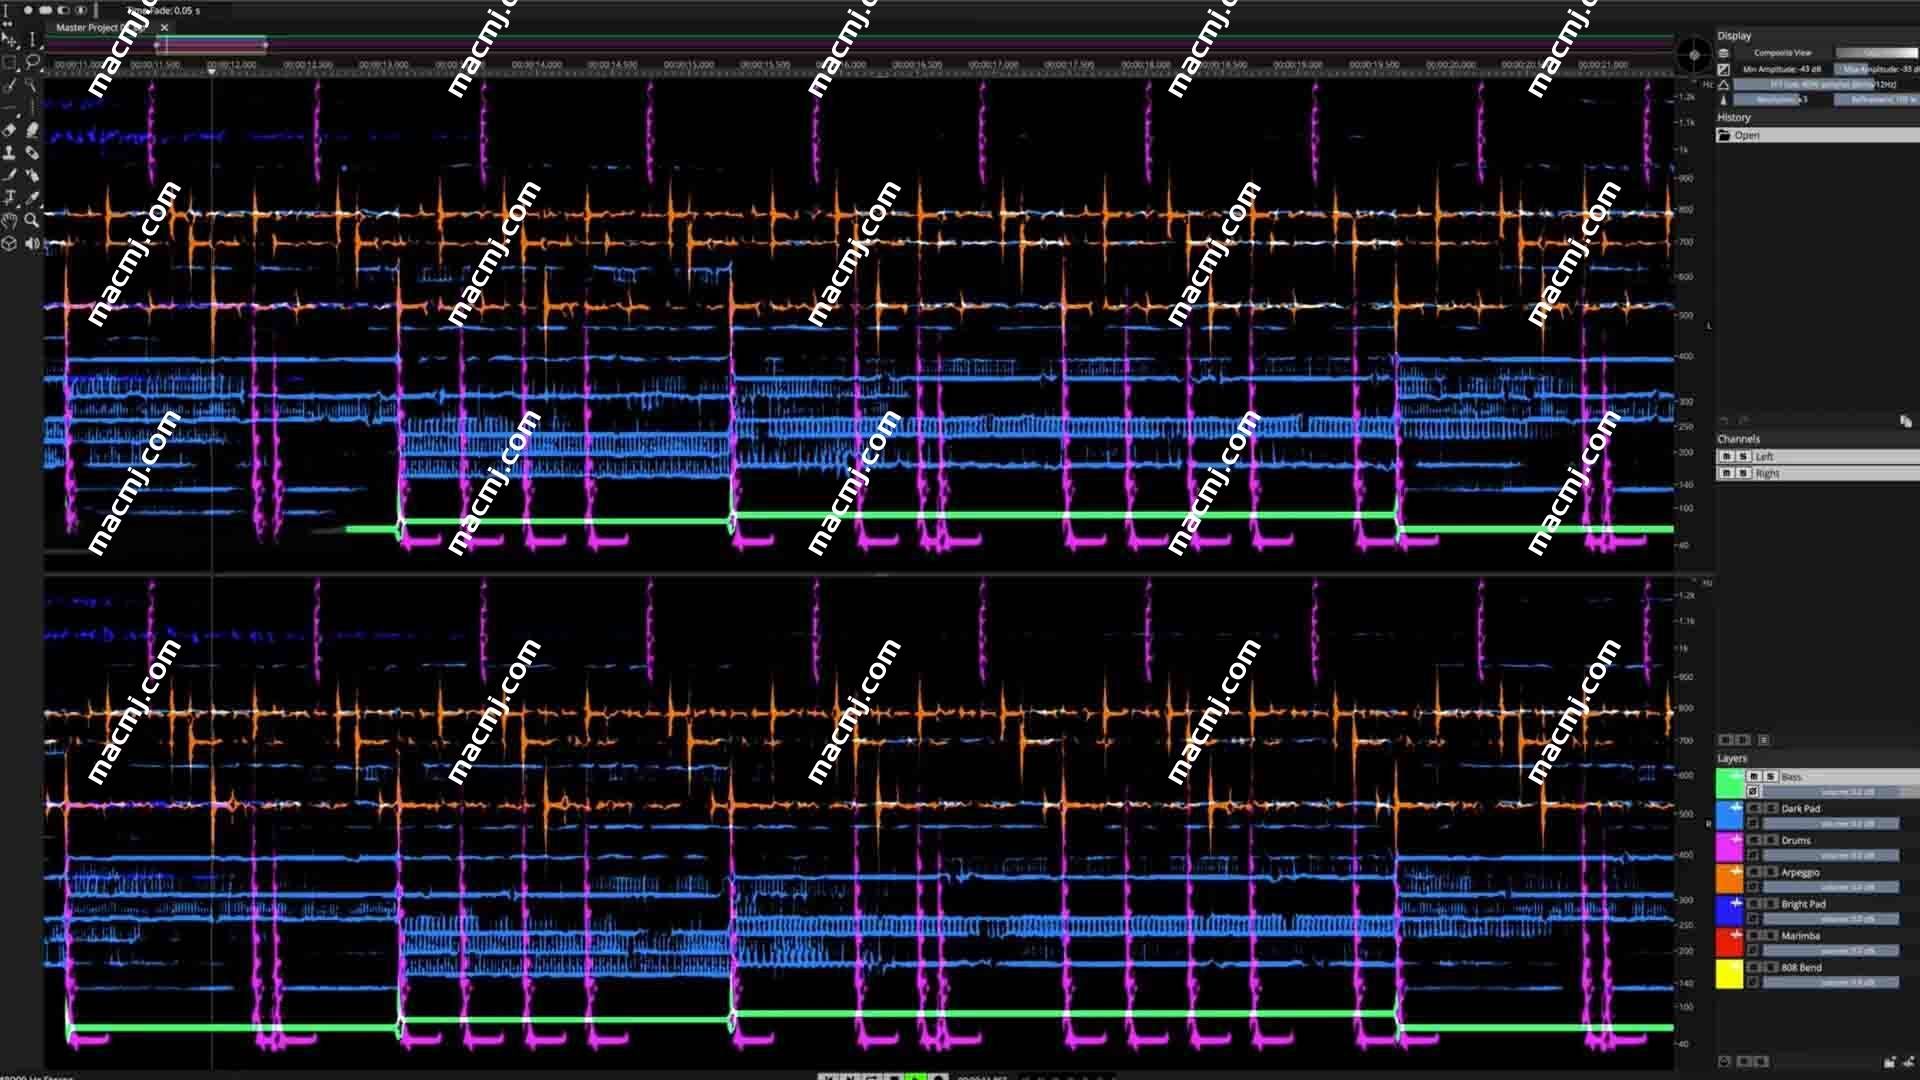The image size is (1920, 1080).
Task: Click the undo arrow in History panel
Action: tap(1724, 421)
